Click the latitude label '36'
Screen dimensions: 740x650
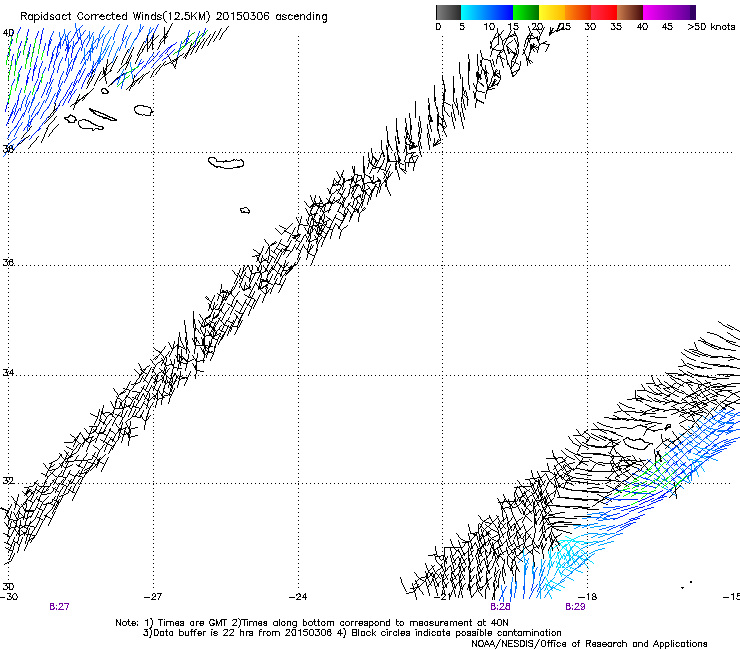[8, 262]
